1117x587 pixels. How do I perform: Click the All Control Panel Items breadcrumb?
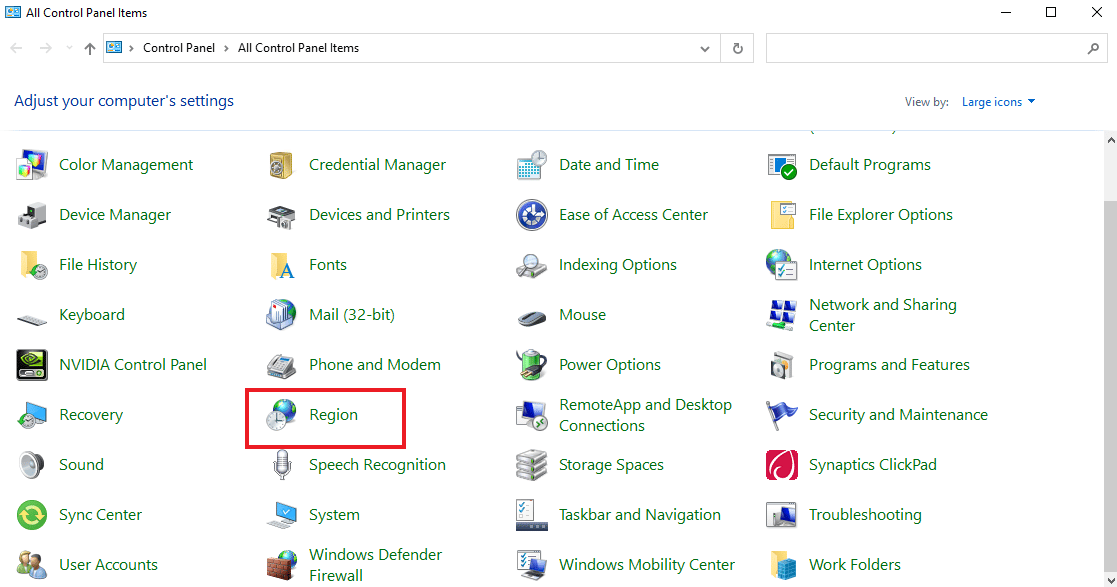[x=298, y=48]
